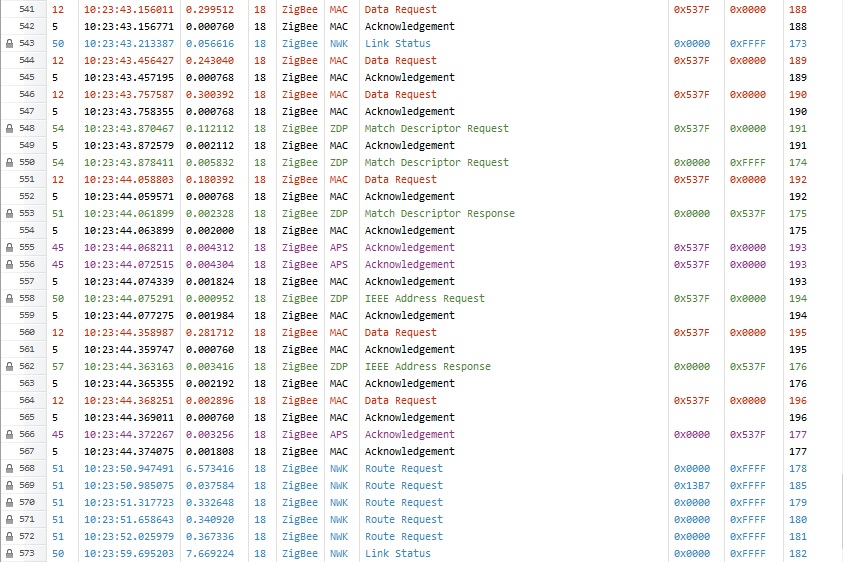Click the lock icon on packet 569
The width and height of the screenshot is (843, 562).
point(9,486)
